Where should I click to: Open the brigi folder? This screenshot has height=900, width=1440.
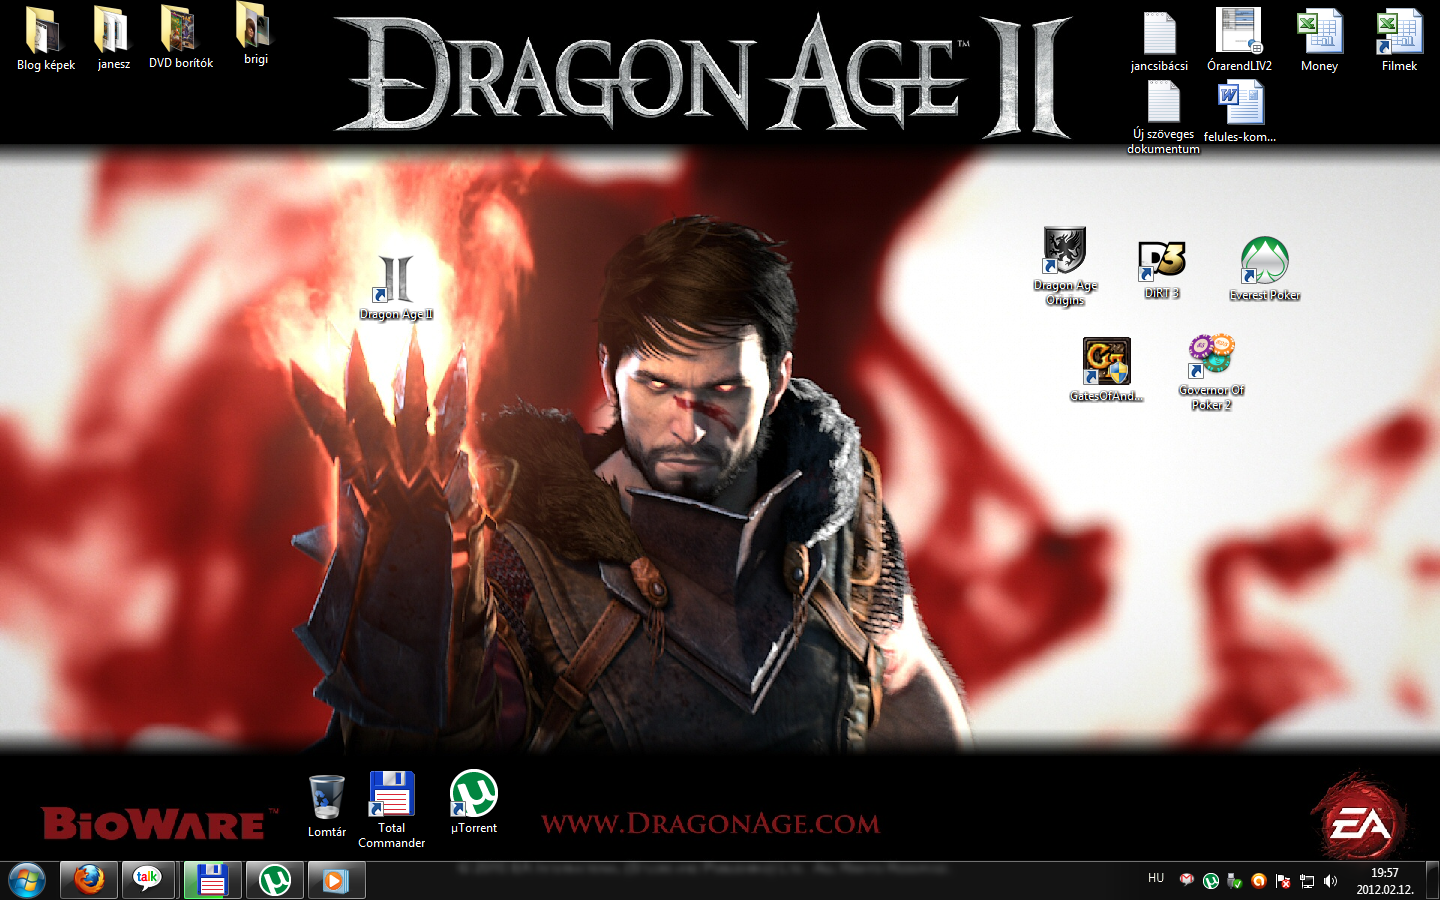(x=255, y=35)
